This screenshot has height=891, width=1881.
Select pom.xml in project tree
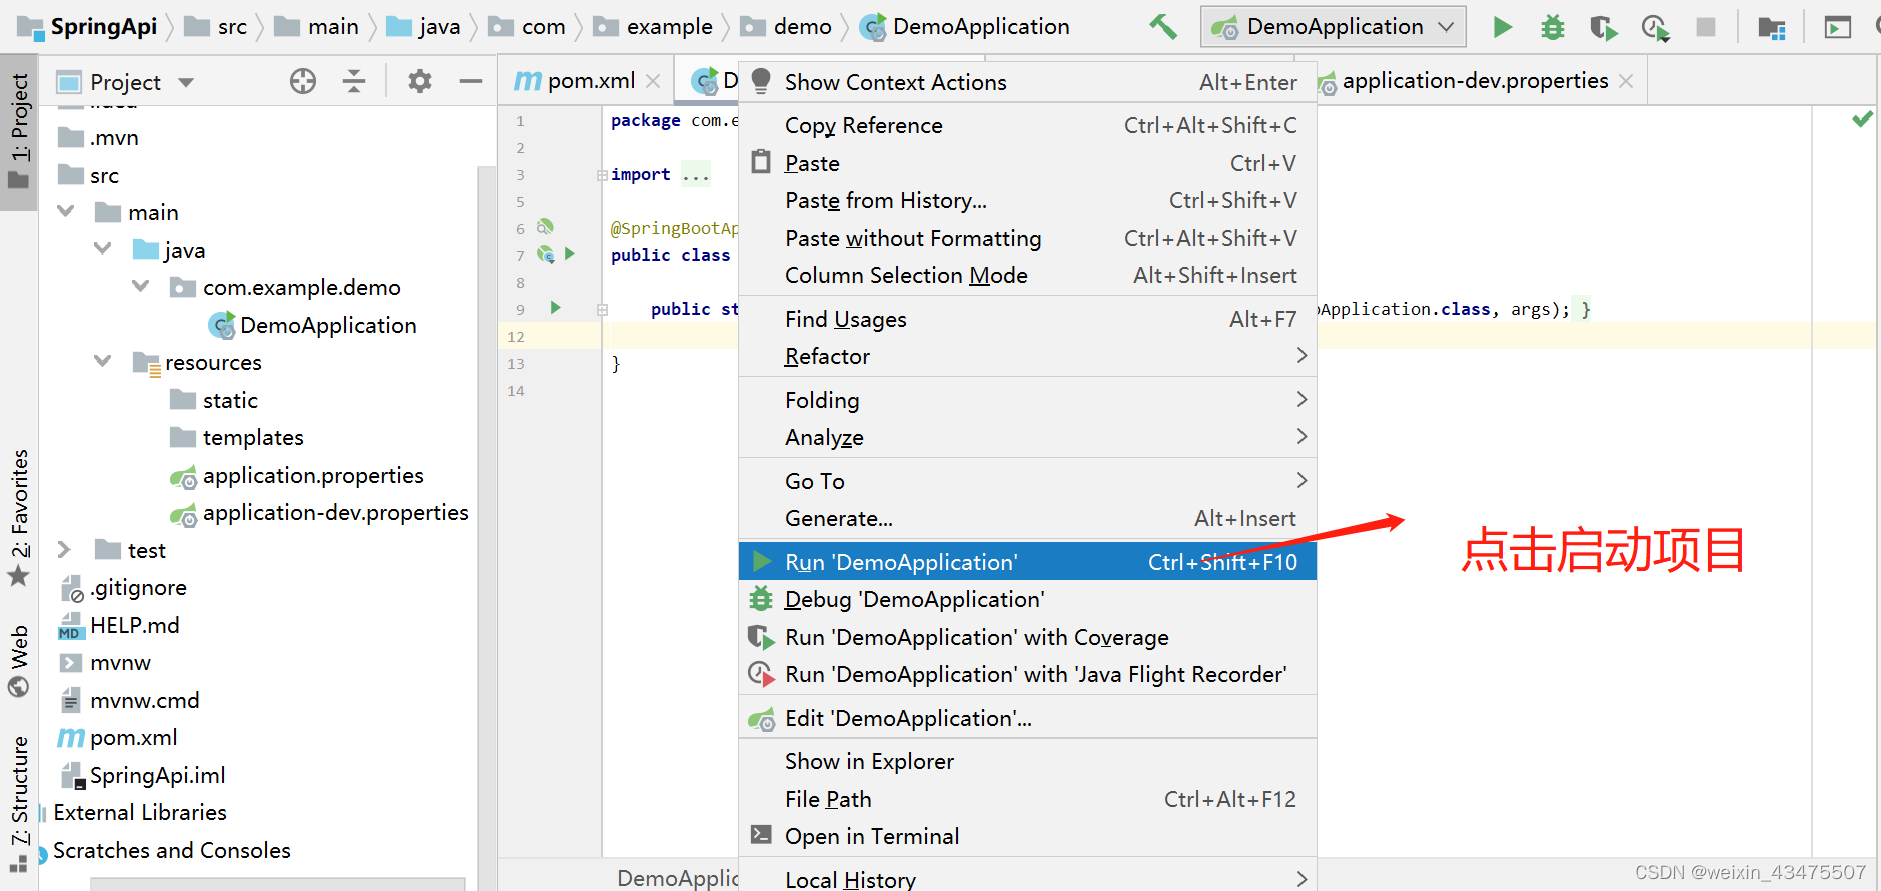[x=133, y=737]
